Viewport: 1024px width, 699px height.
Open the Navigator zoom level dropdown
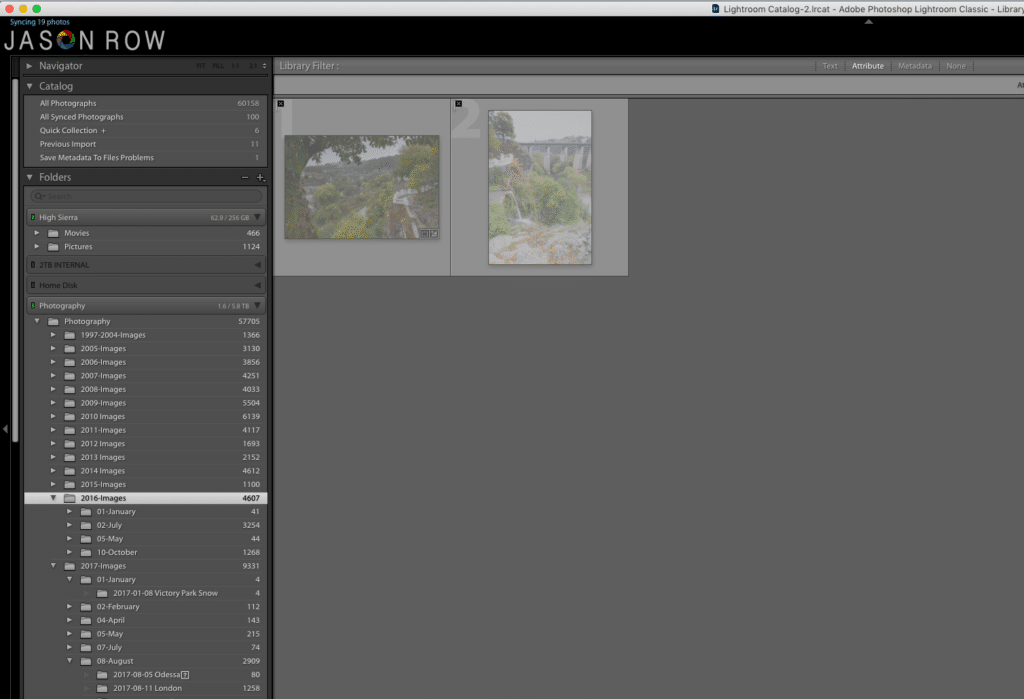tap(264, 66)
